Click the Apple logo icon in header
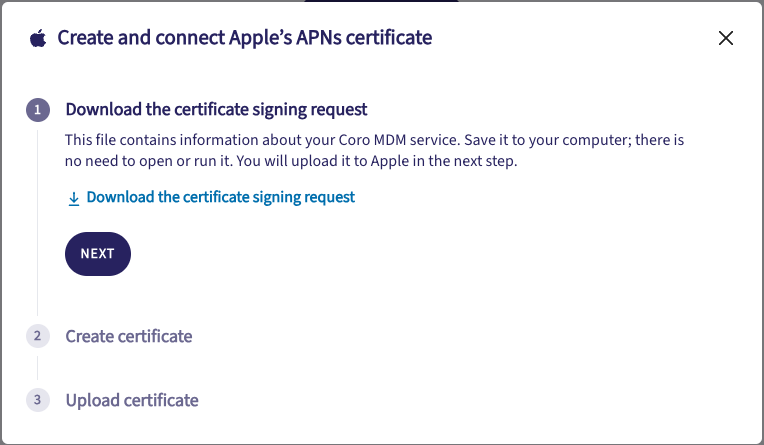Viewport: 764px width, 445px height. point(38,38)
